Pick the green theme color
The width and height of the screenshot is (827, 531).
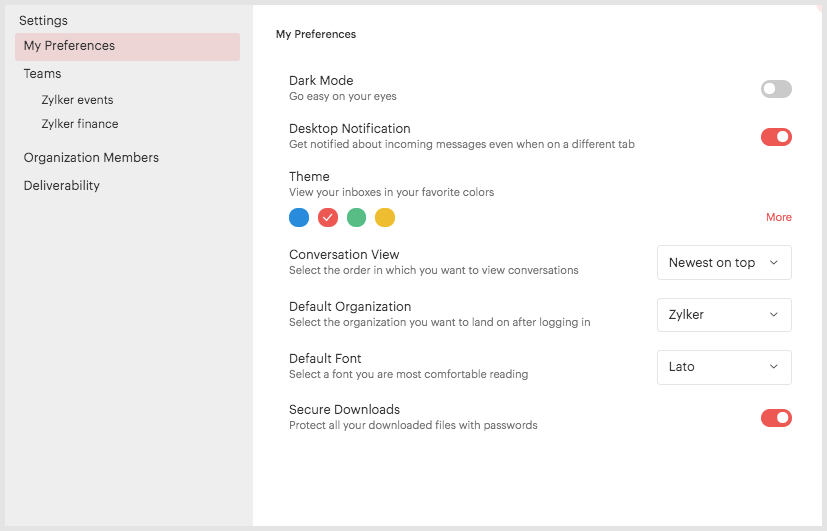click(357, 217)
